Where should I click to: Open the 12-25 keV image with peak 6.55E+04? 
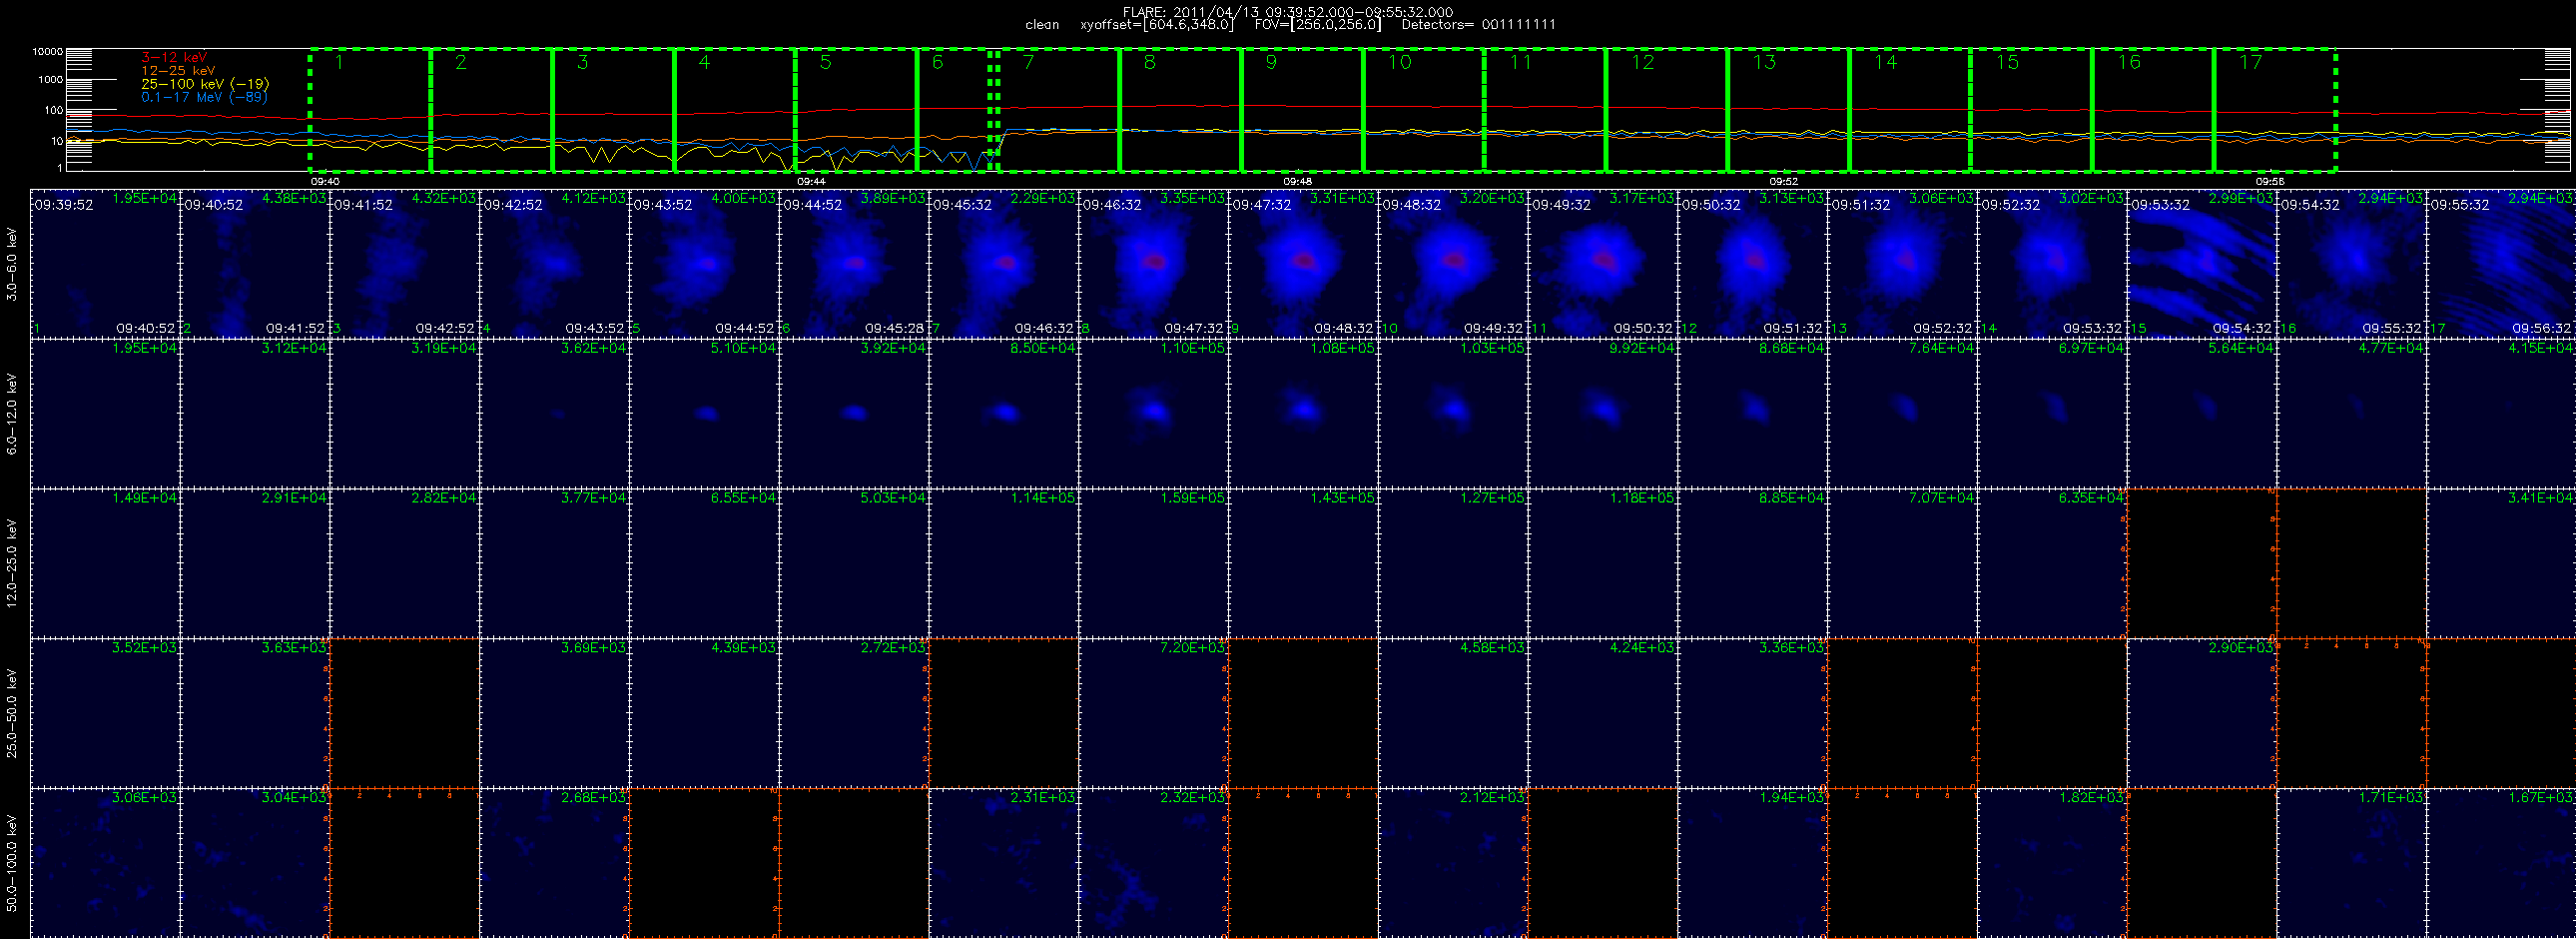[x=704, y=563]
